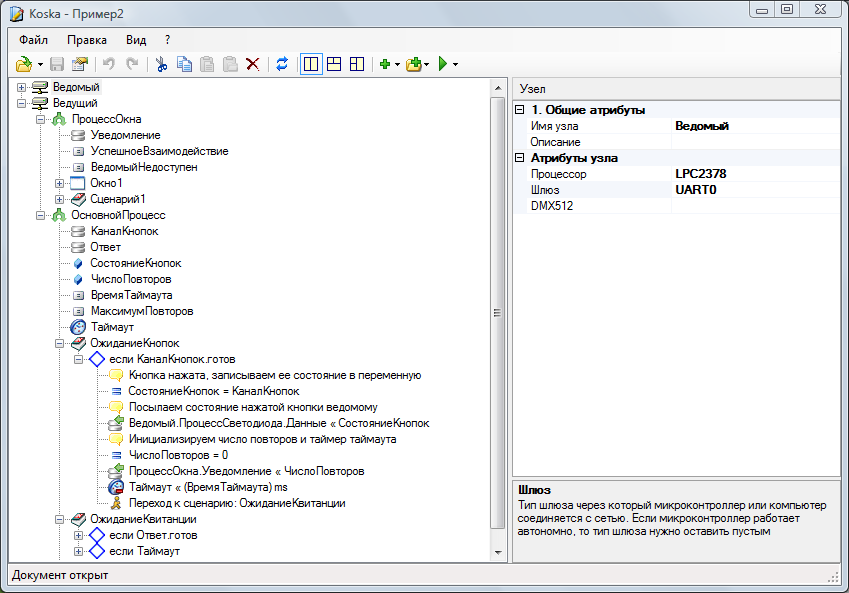The height and width of the screenshot is (593, 849).
Task: Select comment 'Посылаем состояние нажатой кнопки ведомому'
Action: tap(253, 407)
